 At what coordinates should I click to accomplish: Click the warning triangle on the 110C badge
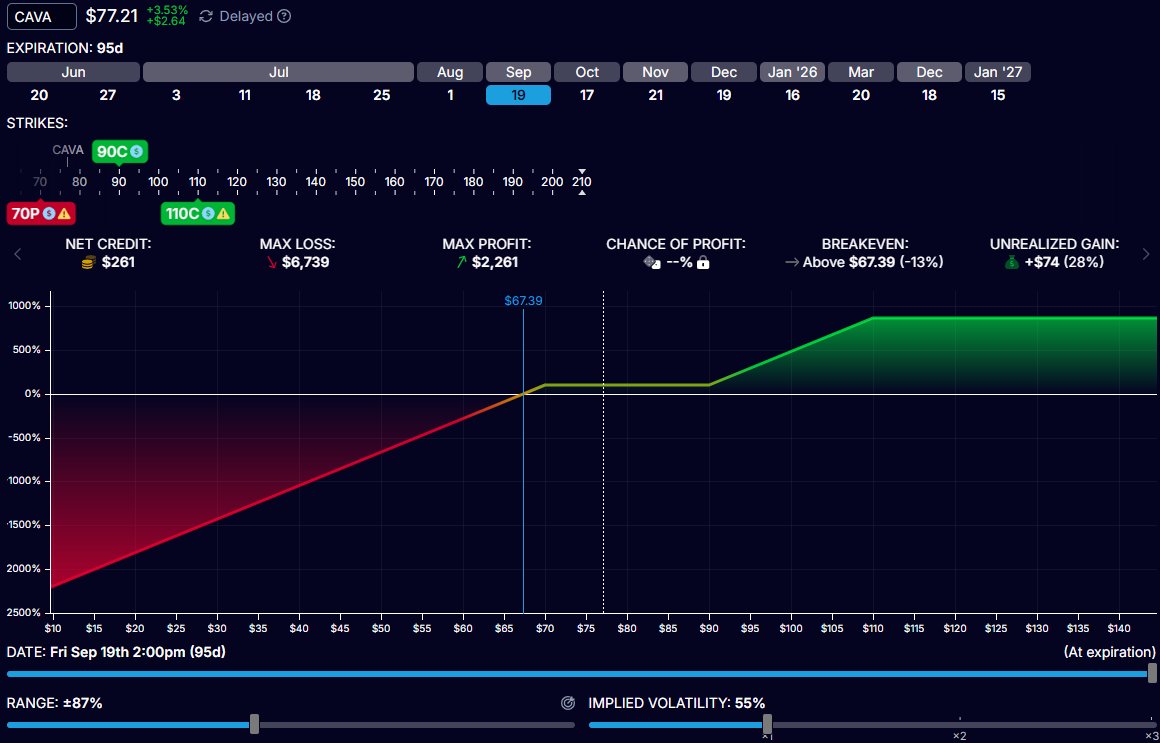point(223,213)
